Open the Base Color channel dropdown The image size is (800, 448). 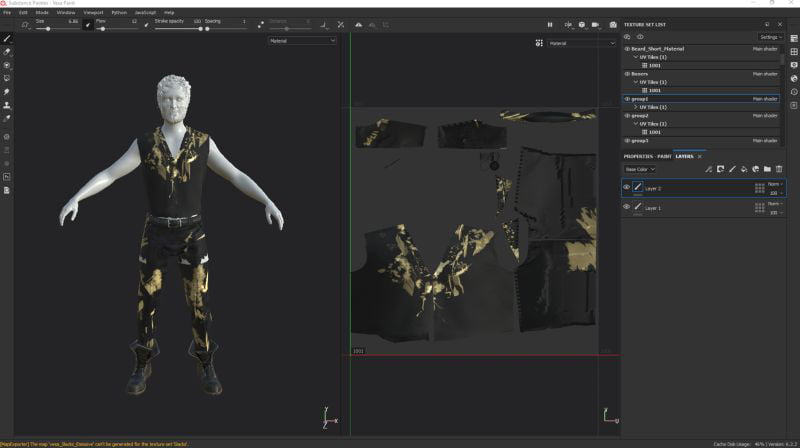[x=640, y=169]
